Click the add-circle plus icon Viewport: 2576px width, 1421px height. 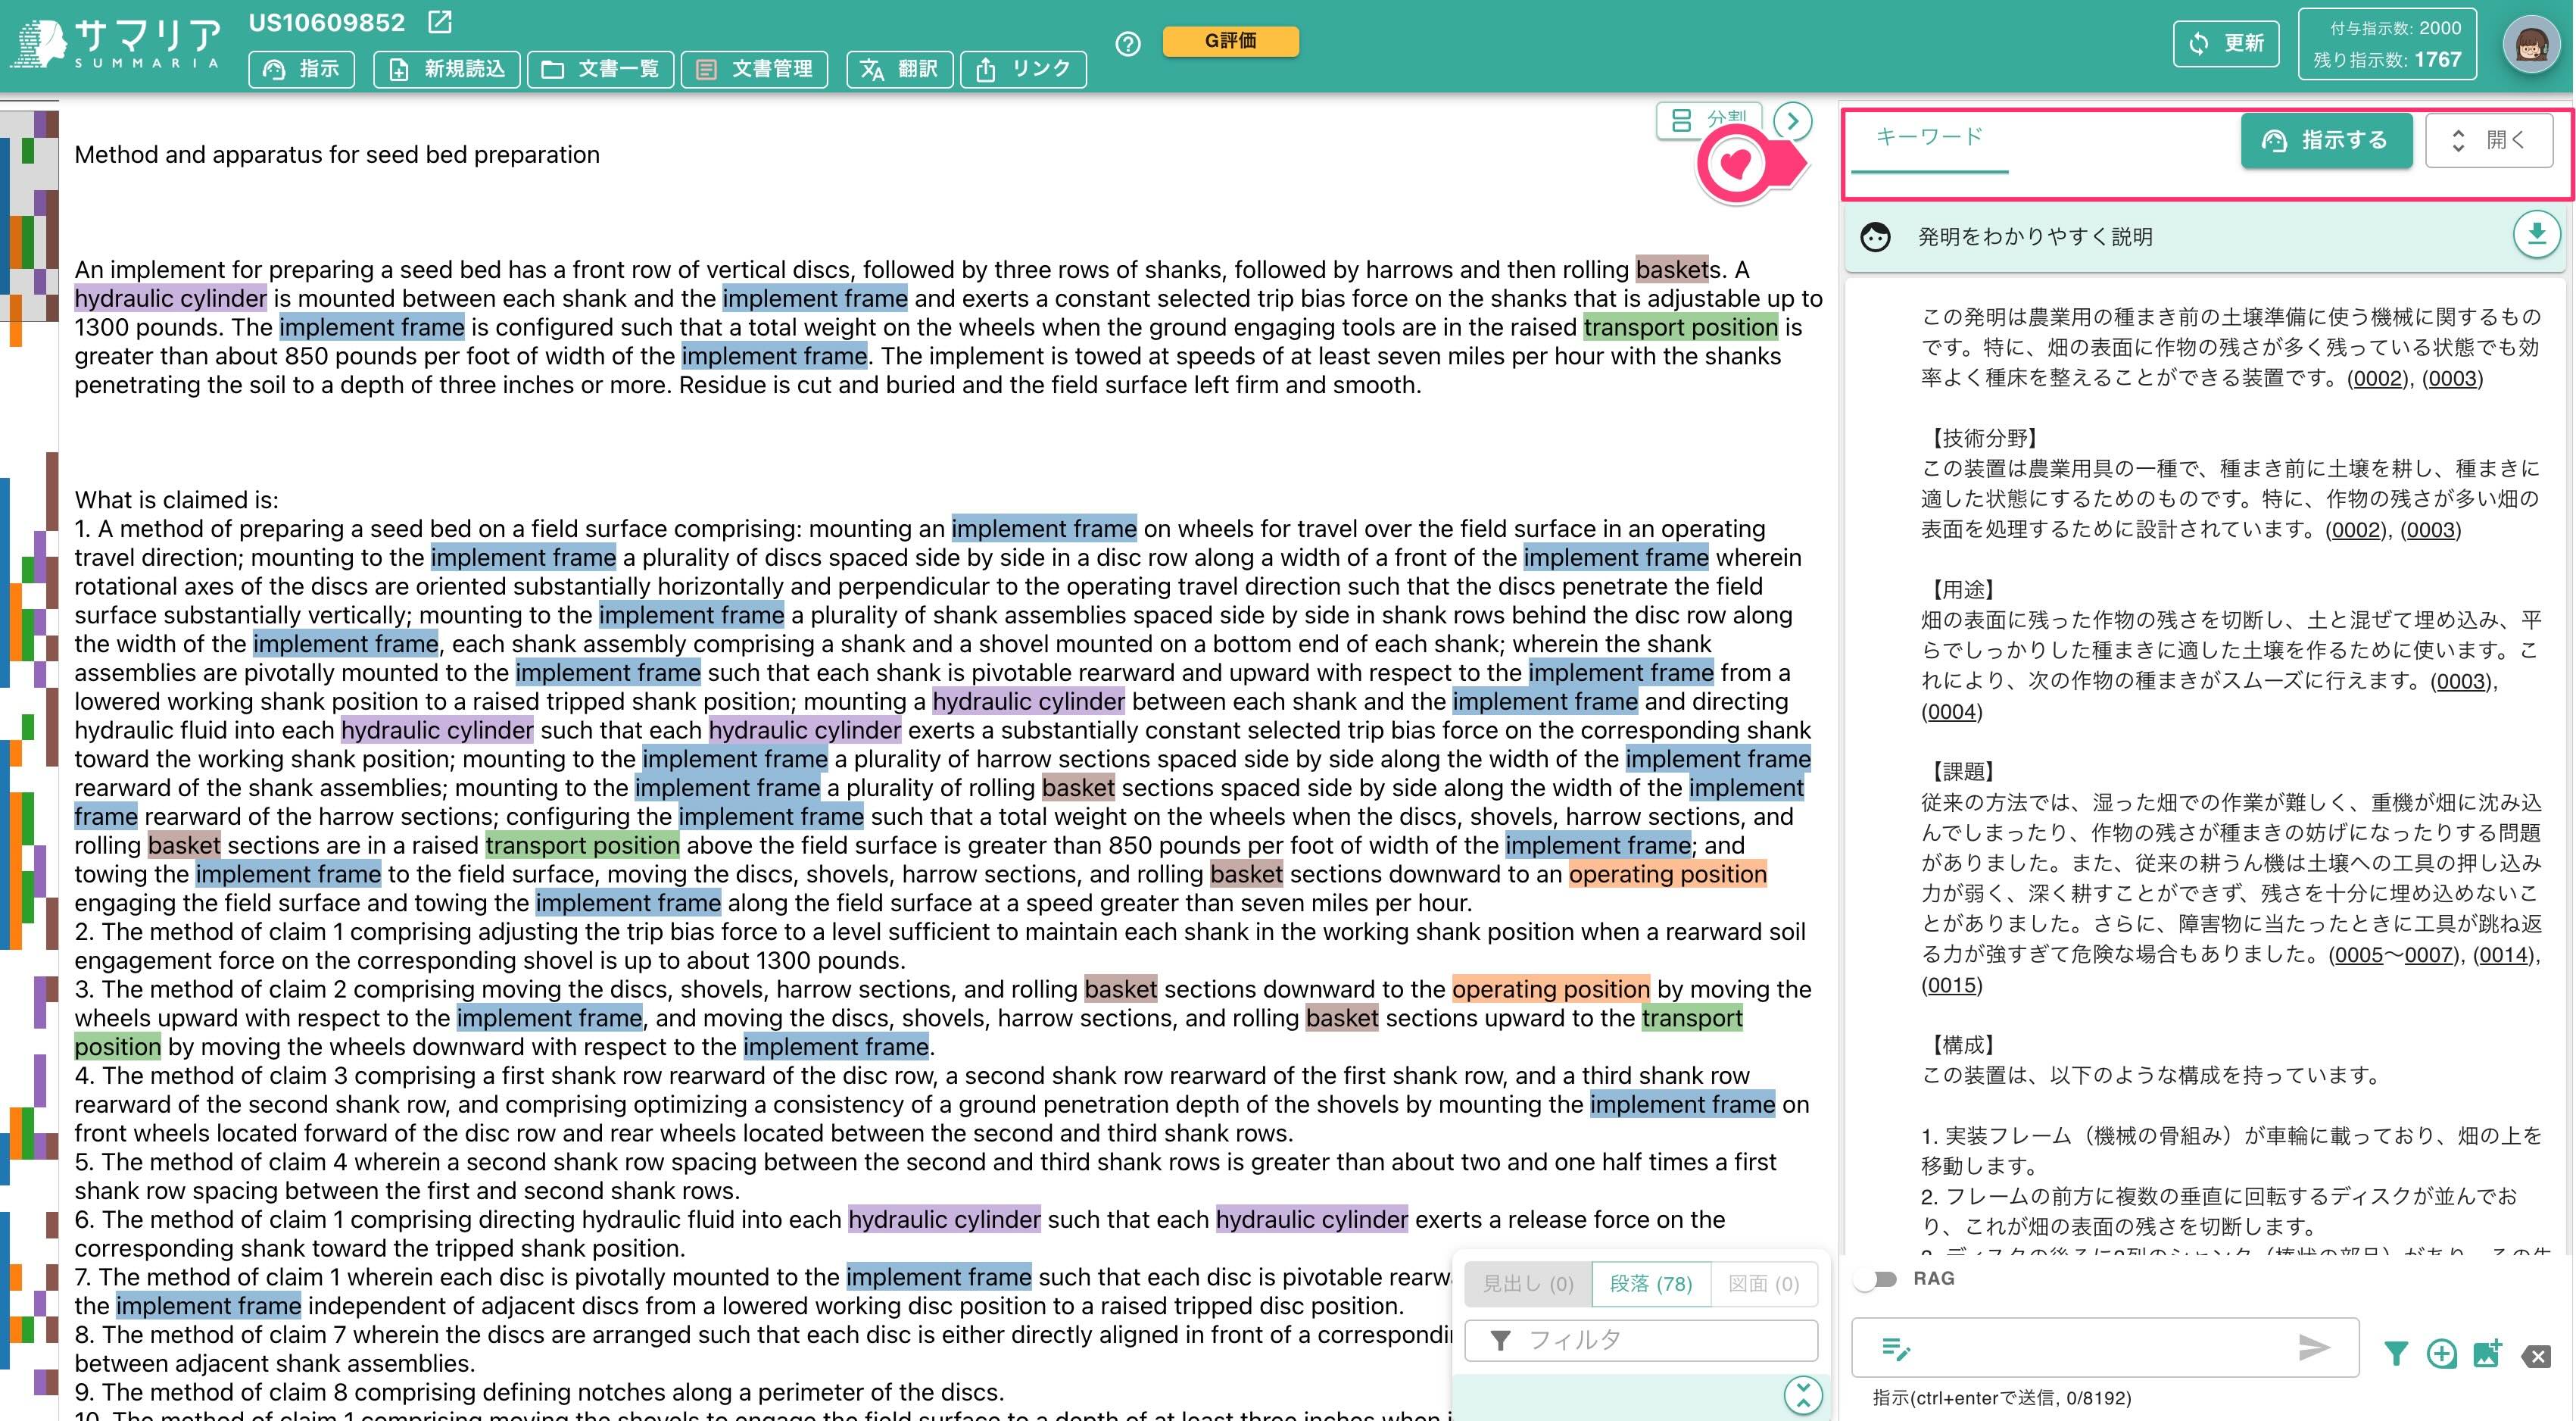(2441, 1354)
